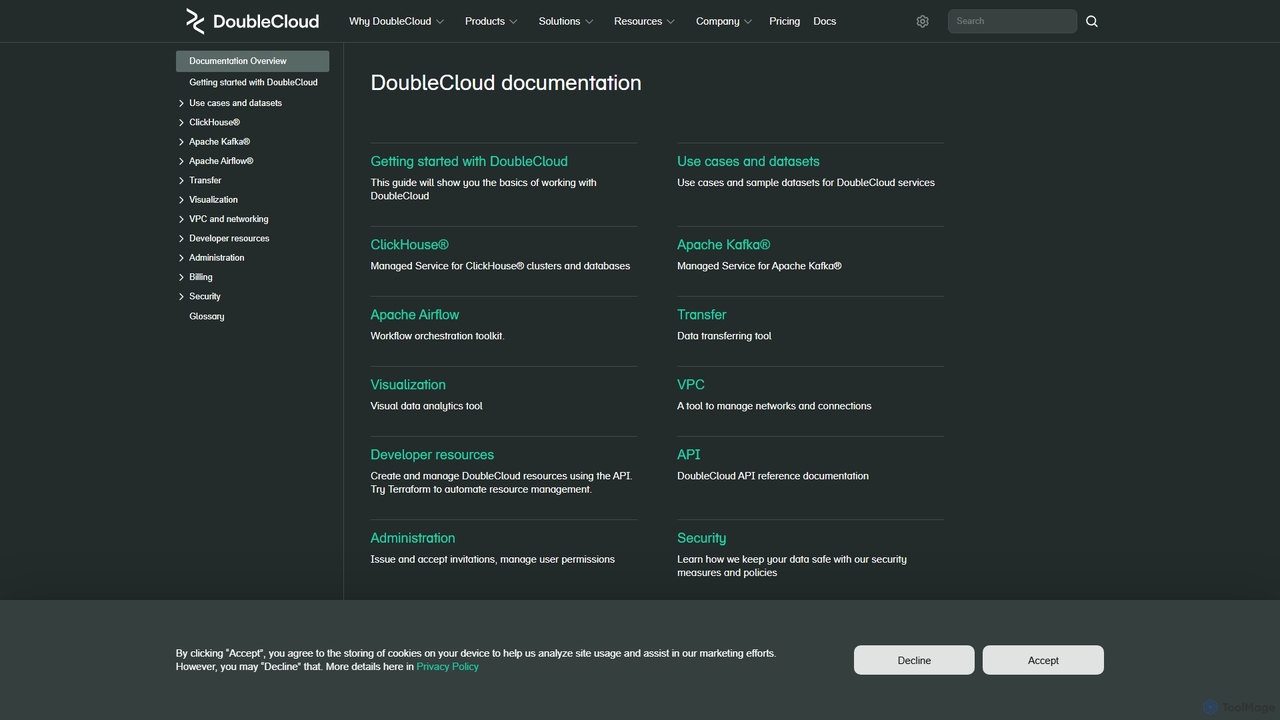
Task: Accept cookies with the Accept button
Action: 1043,660
